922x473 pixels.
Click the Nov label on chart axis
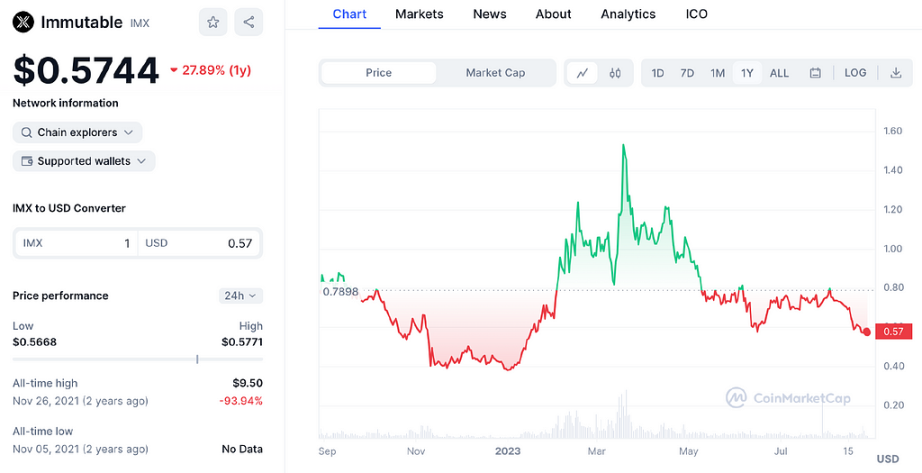(x=416, y=451)
